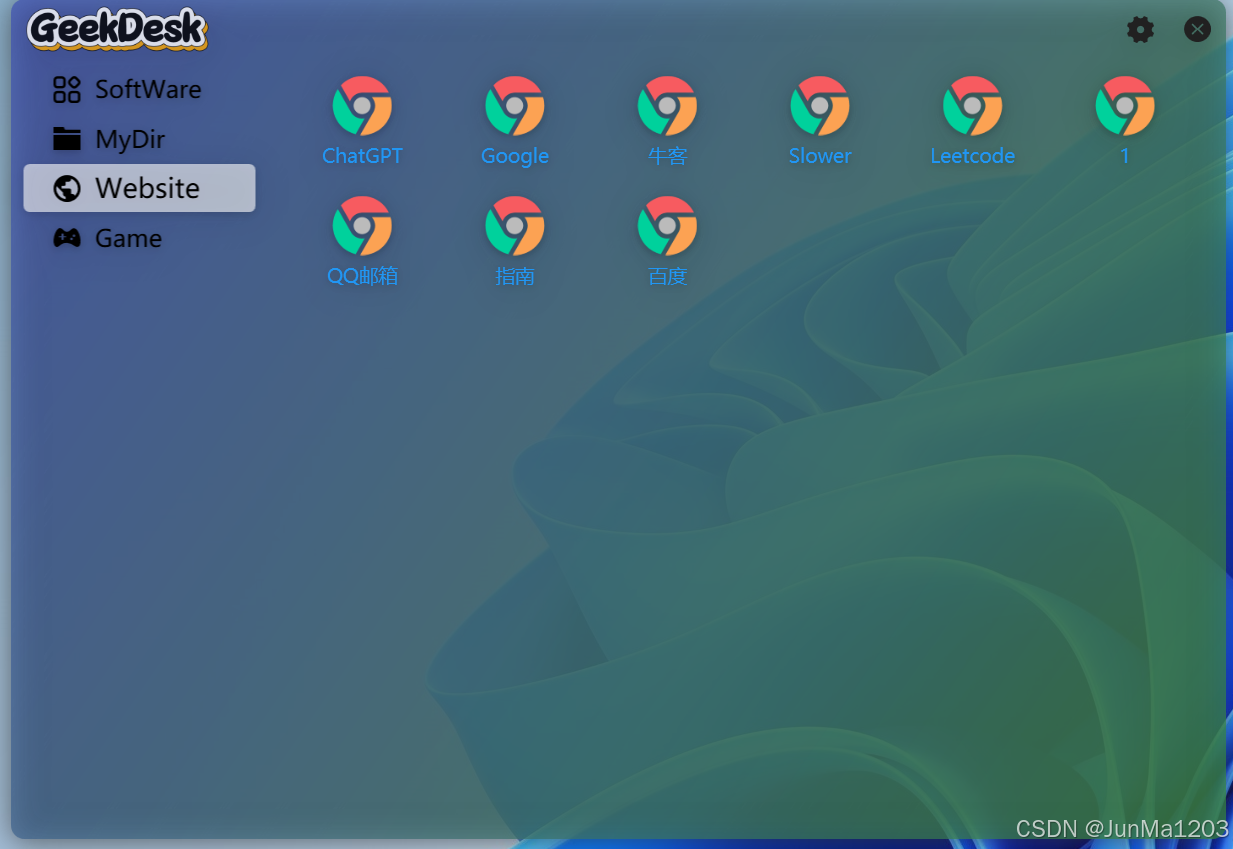The height and width of the screenshot is (849, 1233).
Task: Click the Slower text label
Action: pyautogui.click(x=820, y=156)
